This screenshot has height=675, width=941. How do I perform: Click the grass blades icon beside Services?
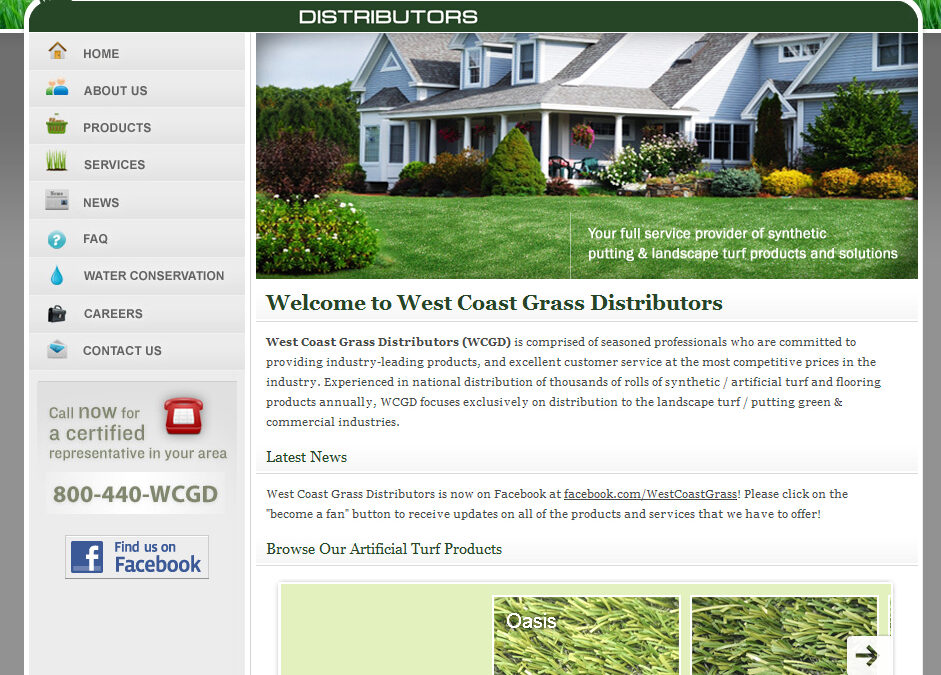(x=56, y=161)
